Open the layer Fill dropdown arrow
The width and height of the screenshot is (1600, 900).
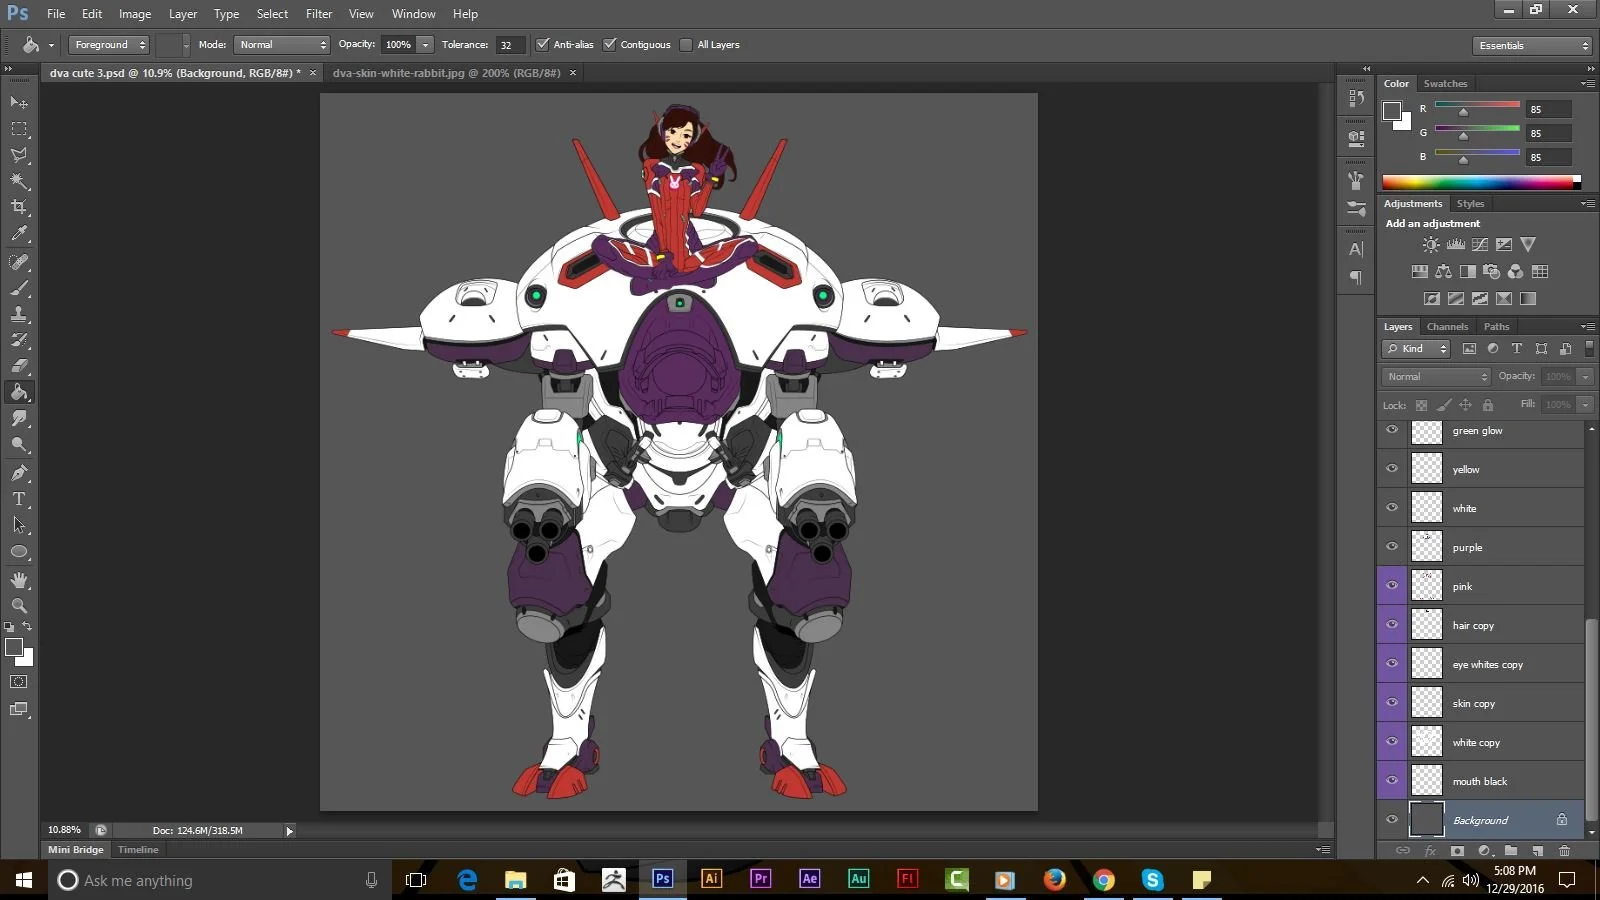(1585, 405)
